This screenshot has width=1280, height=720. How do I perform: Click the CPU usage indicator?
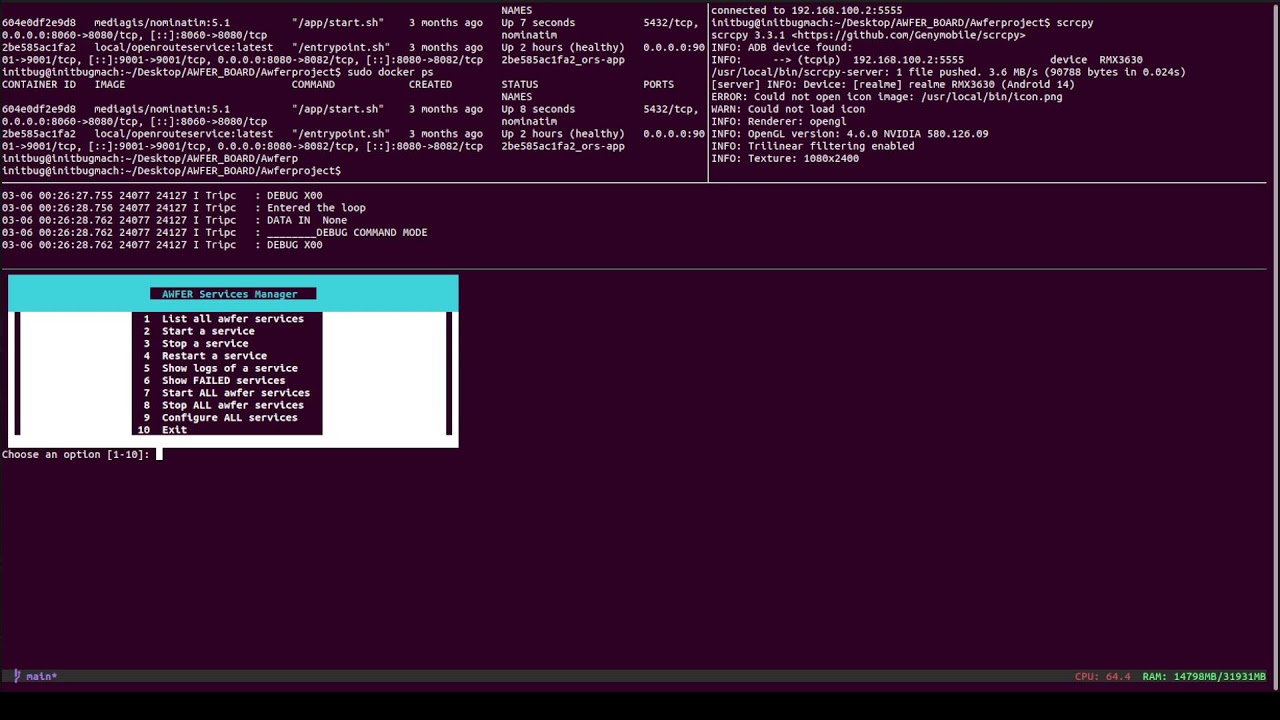(x=1102, y=677)
